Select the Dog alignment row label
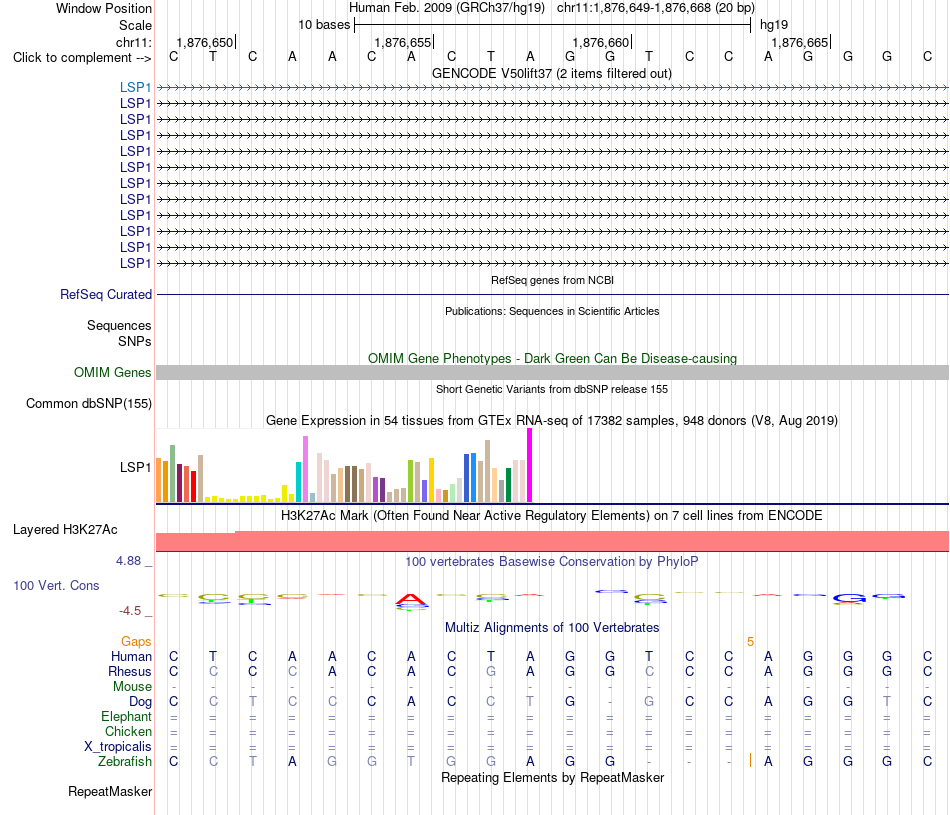Screen dimensions: 950x815 click(141, 702)
